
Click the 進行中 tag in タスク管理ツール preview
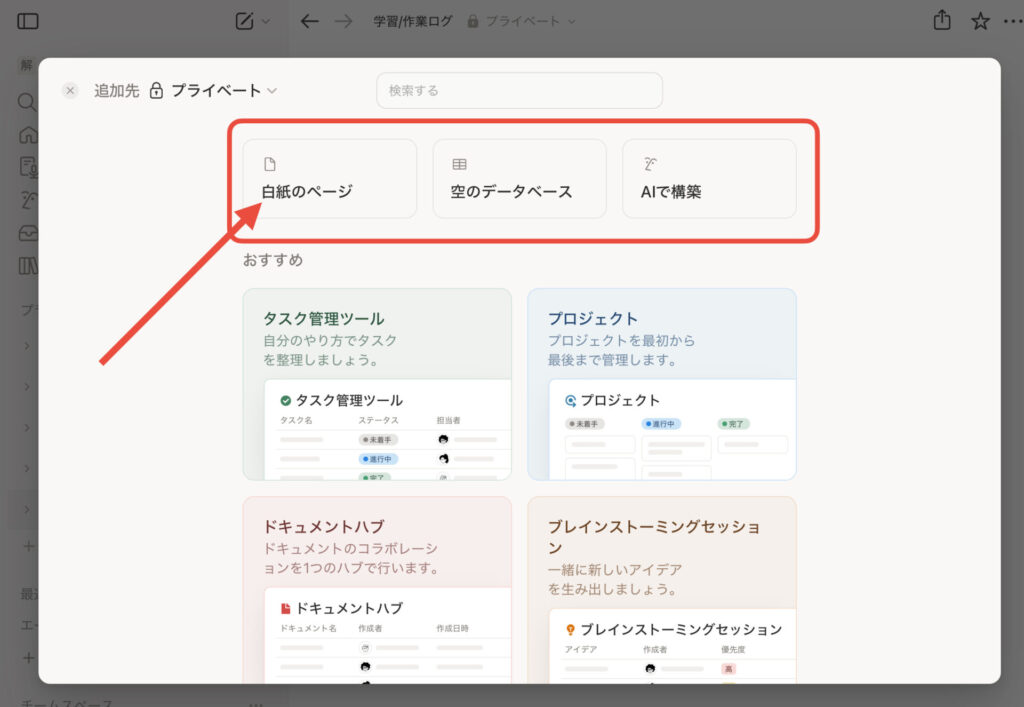(x=379, y=459)
